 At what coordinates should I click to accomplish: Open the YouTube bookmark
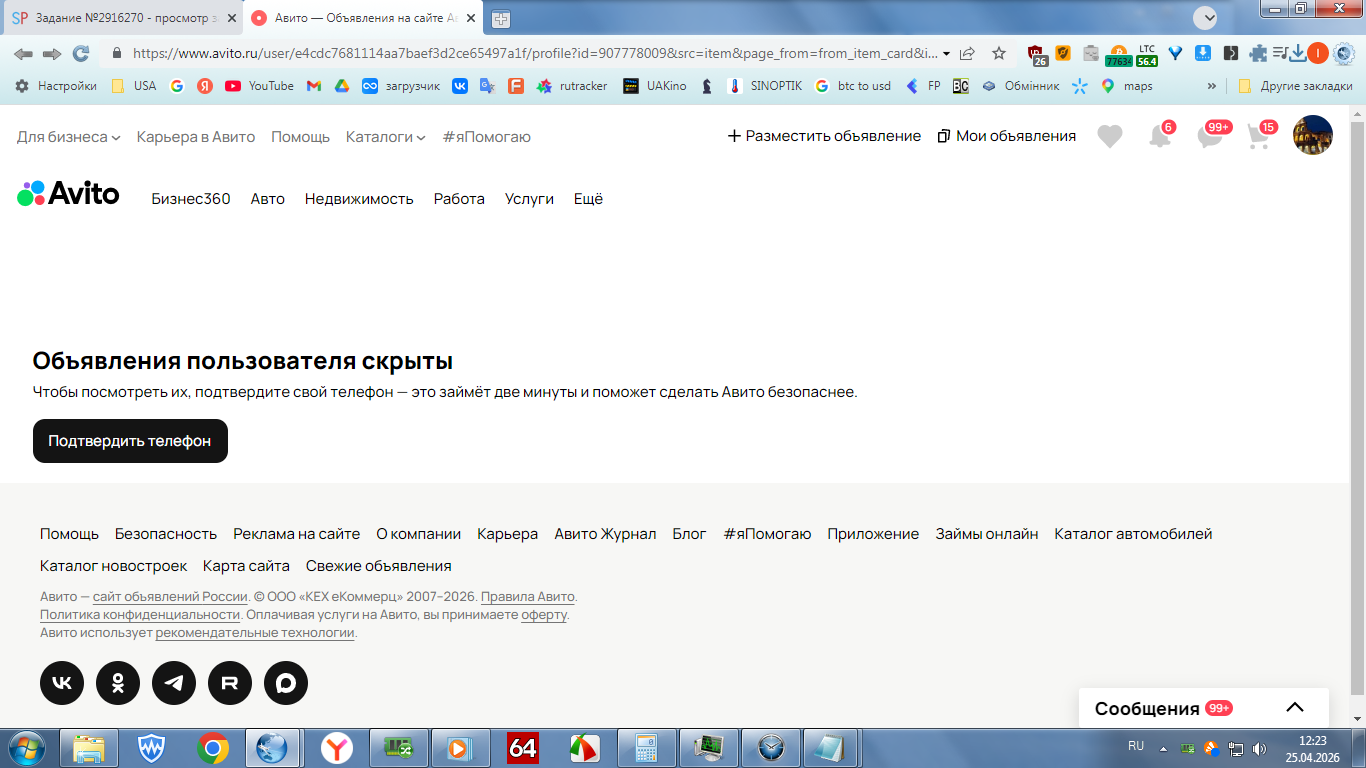tap(260, 86)
